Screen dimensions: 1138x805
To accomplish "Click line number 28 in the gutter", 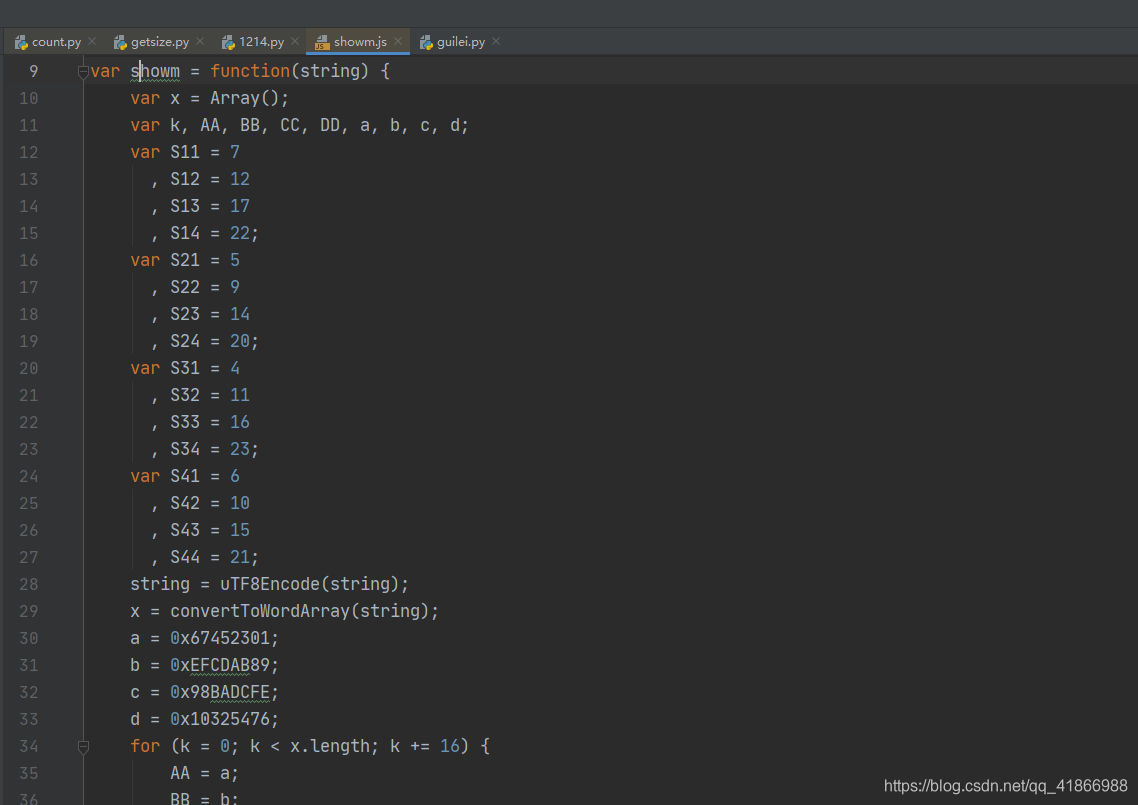I will pos(28,584).
